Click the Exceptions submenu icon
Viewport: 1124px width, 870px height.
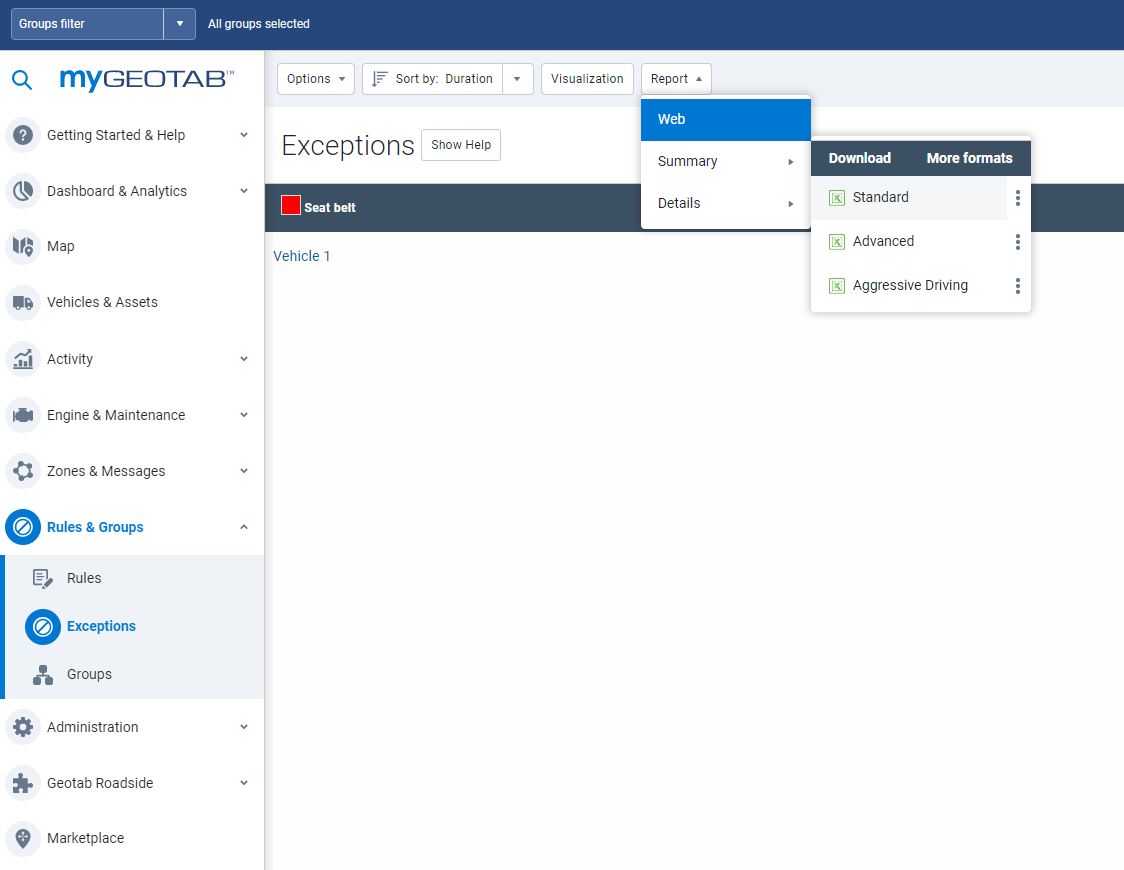click(x=43, y=626)
